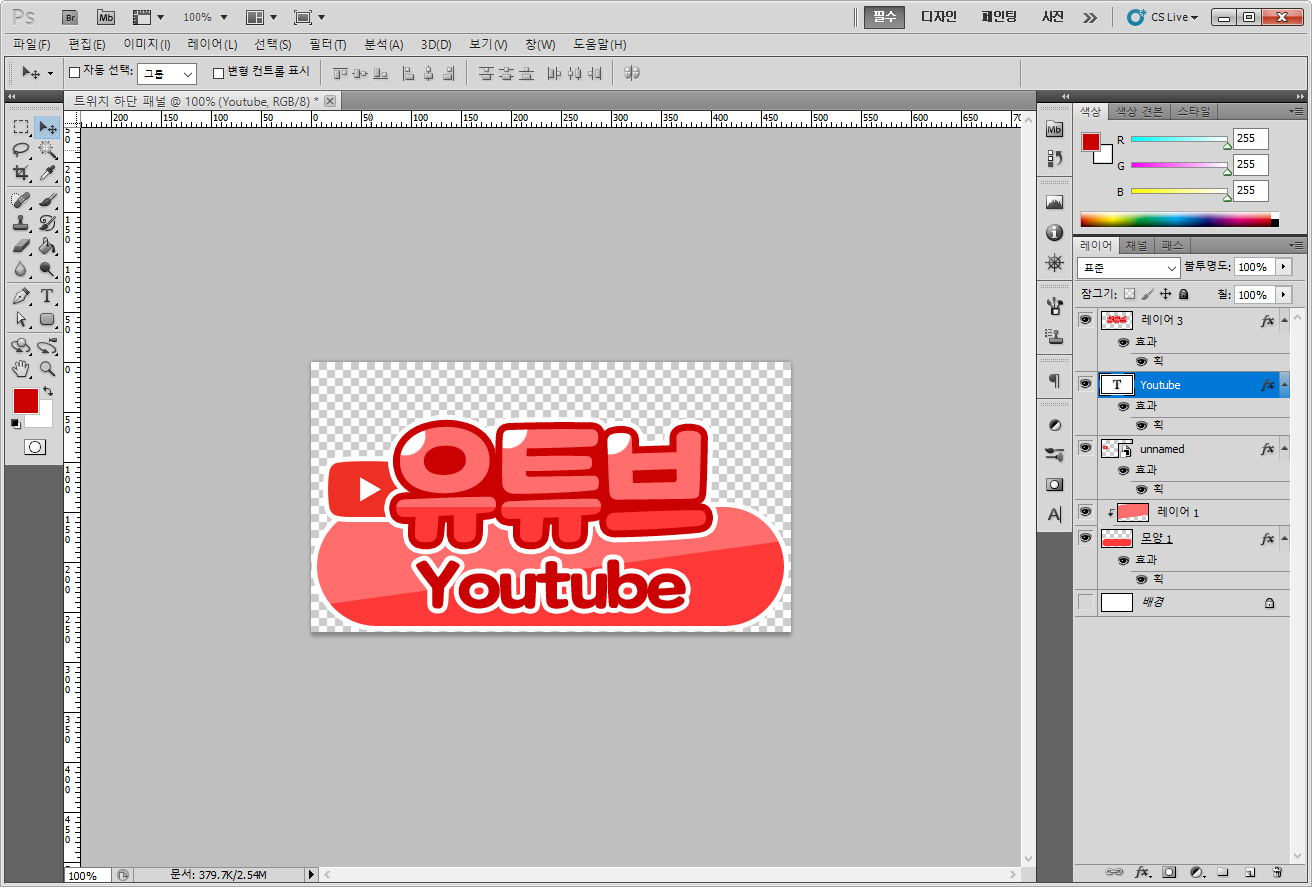The height and width of the screenshot is (887, 1312).
Task: Click the add layer mask icon
Action: (1168, 872)
